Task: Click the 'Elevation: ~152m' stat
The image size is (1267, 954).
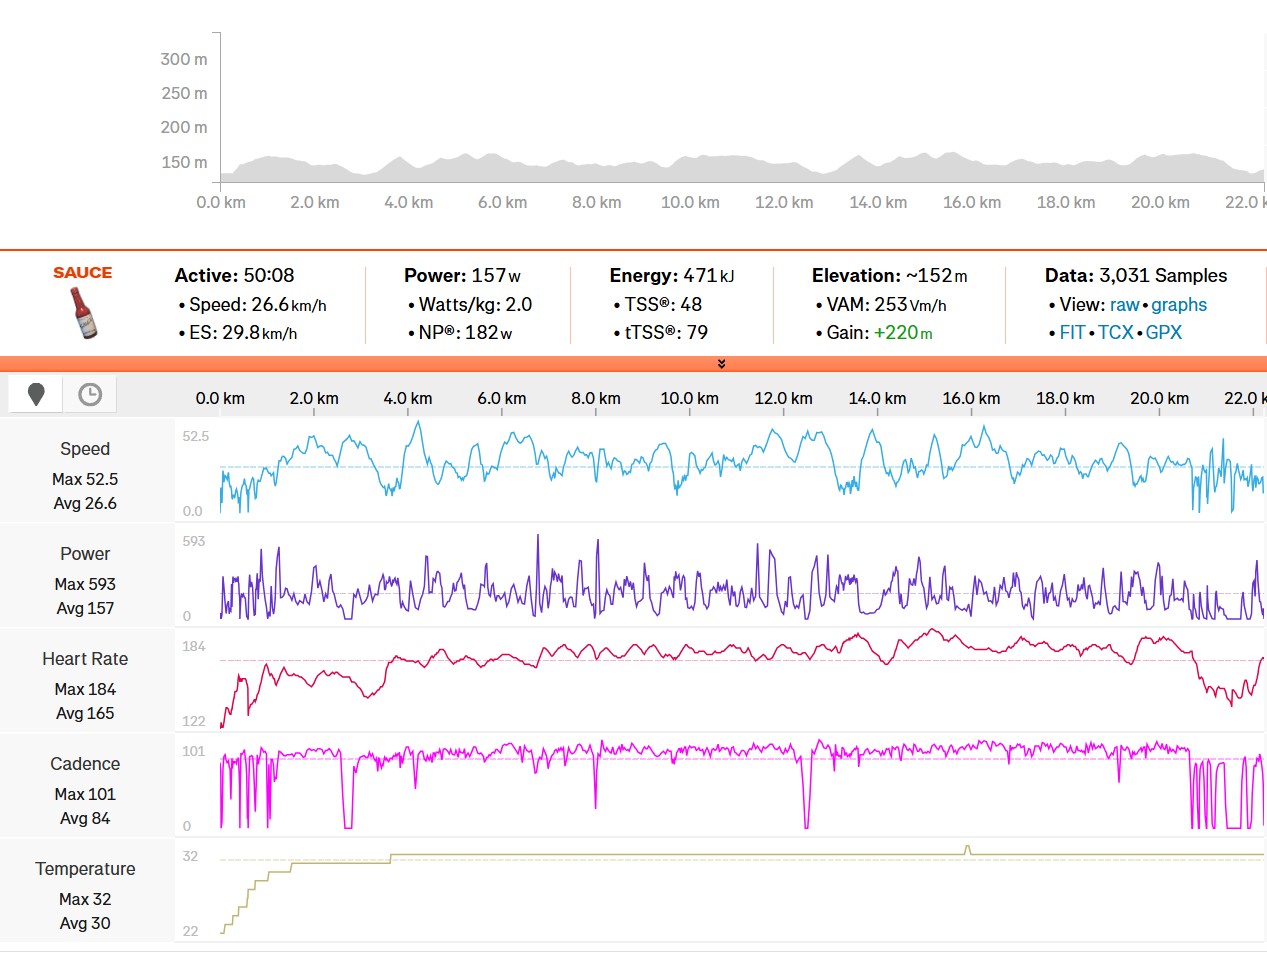Action: (890, 276)
